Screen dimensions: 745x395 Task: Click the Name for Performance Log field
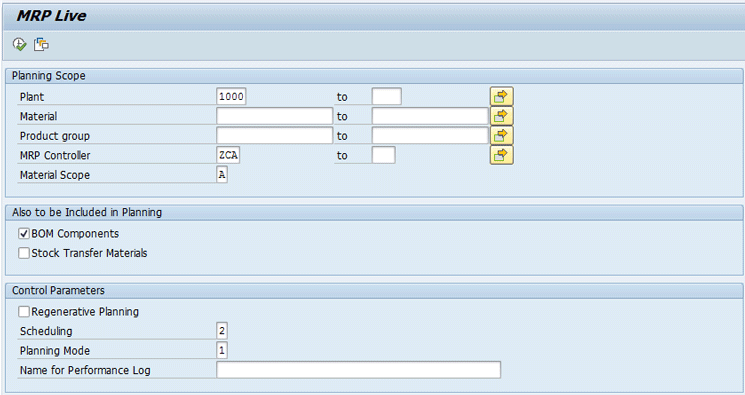pos(358,370)
